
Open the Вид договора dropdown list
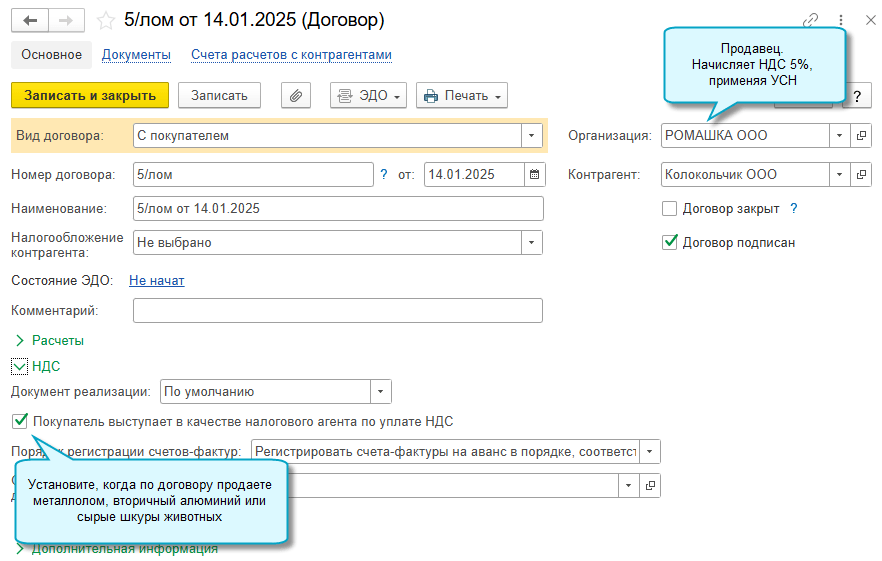click(531, 135)
